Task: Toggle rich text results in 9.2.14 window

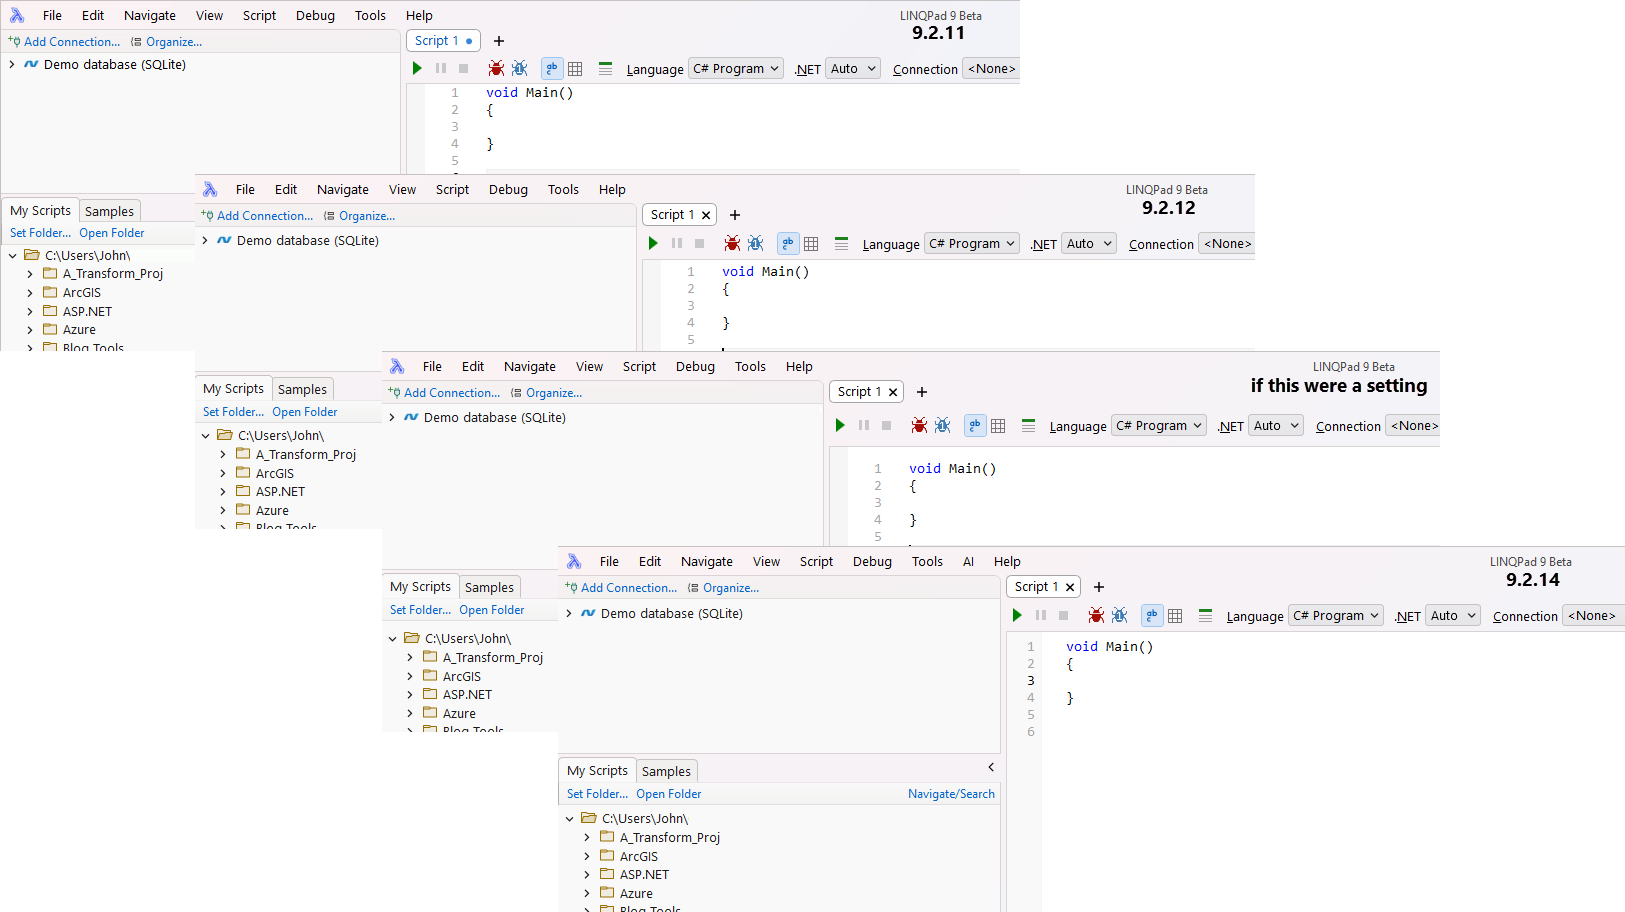Action: [x=1152, y=615]
